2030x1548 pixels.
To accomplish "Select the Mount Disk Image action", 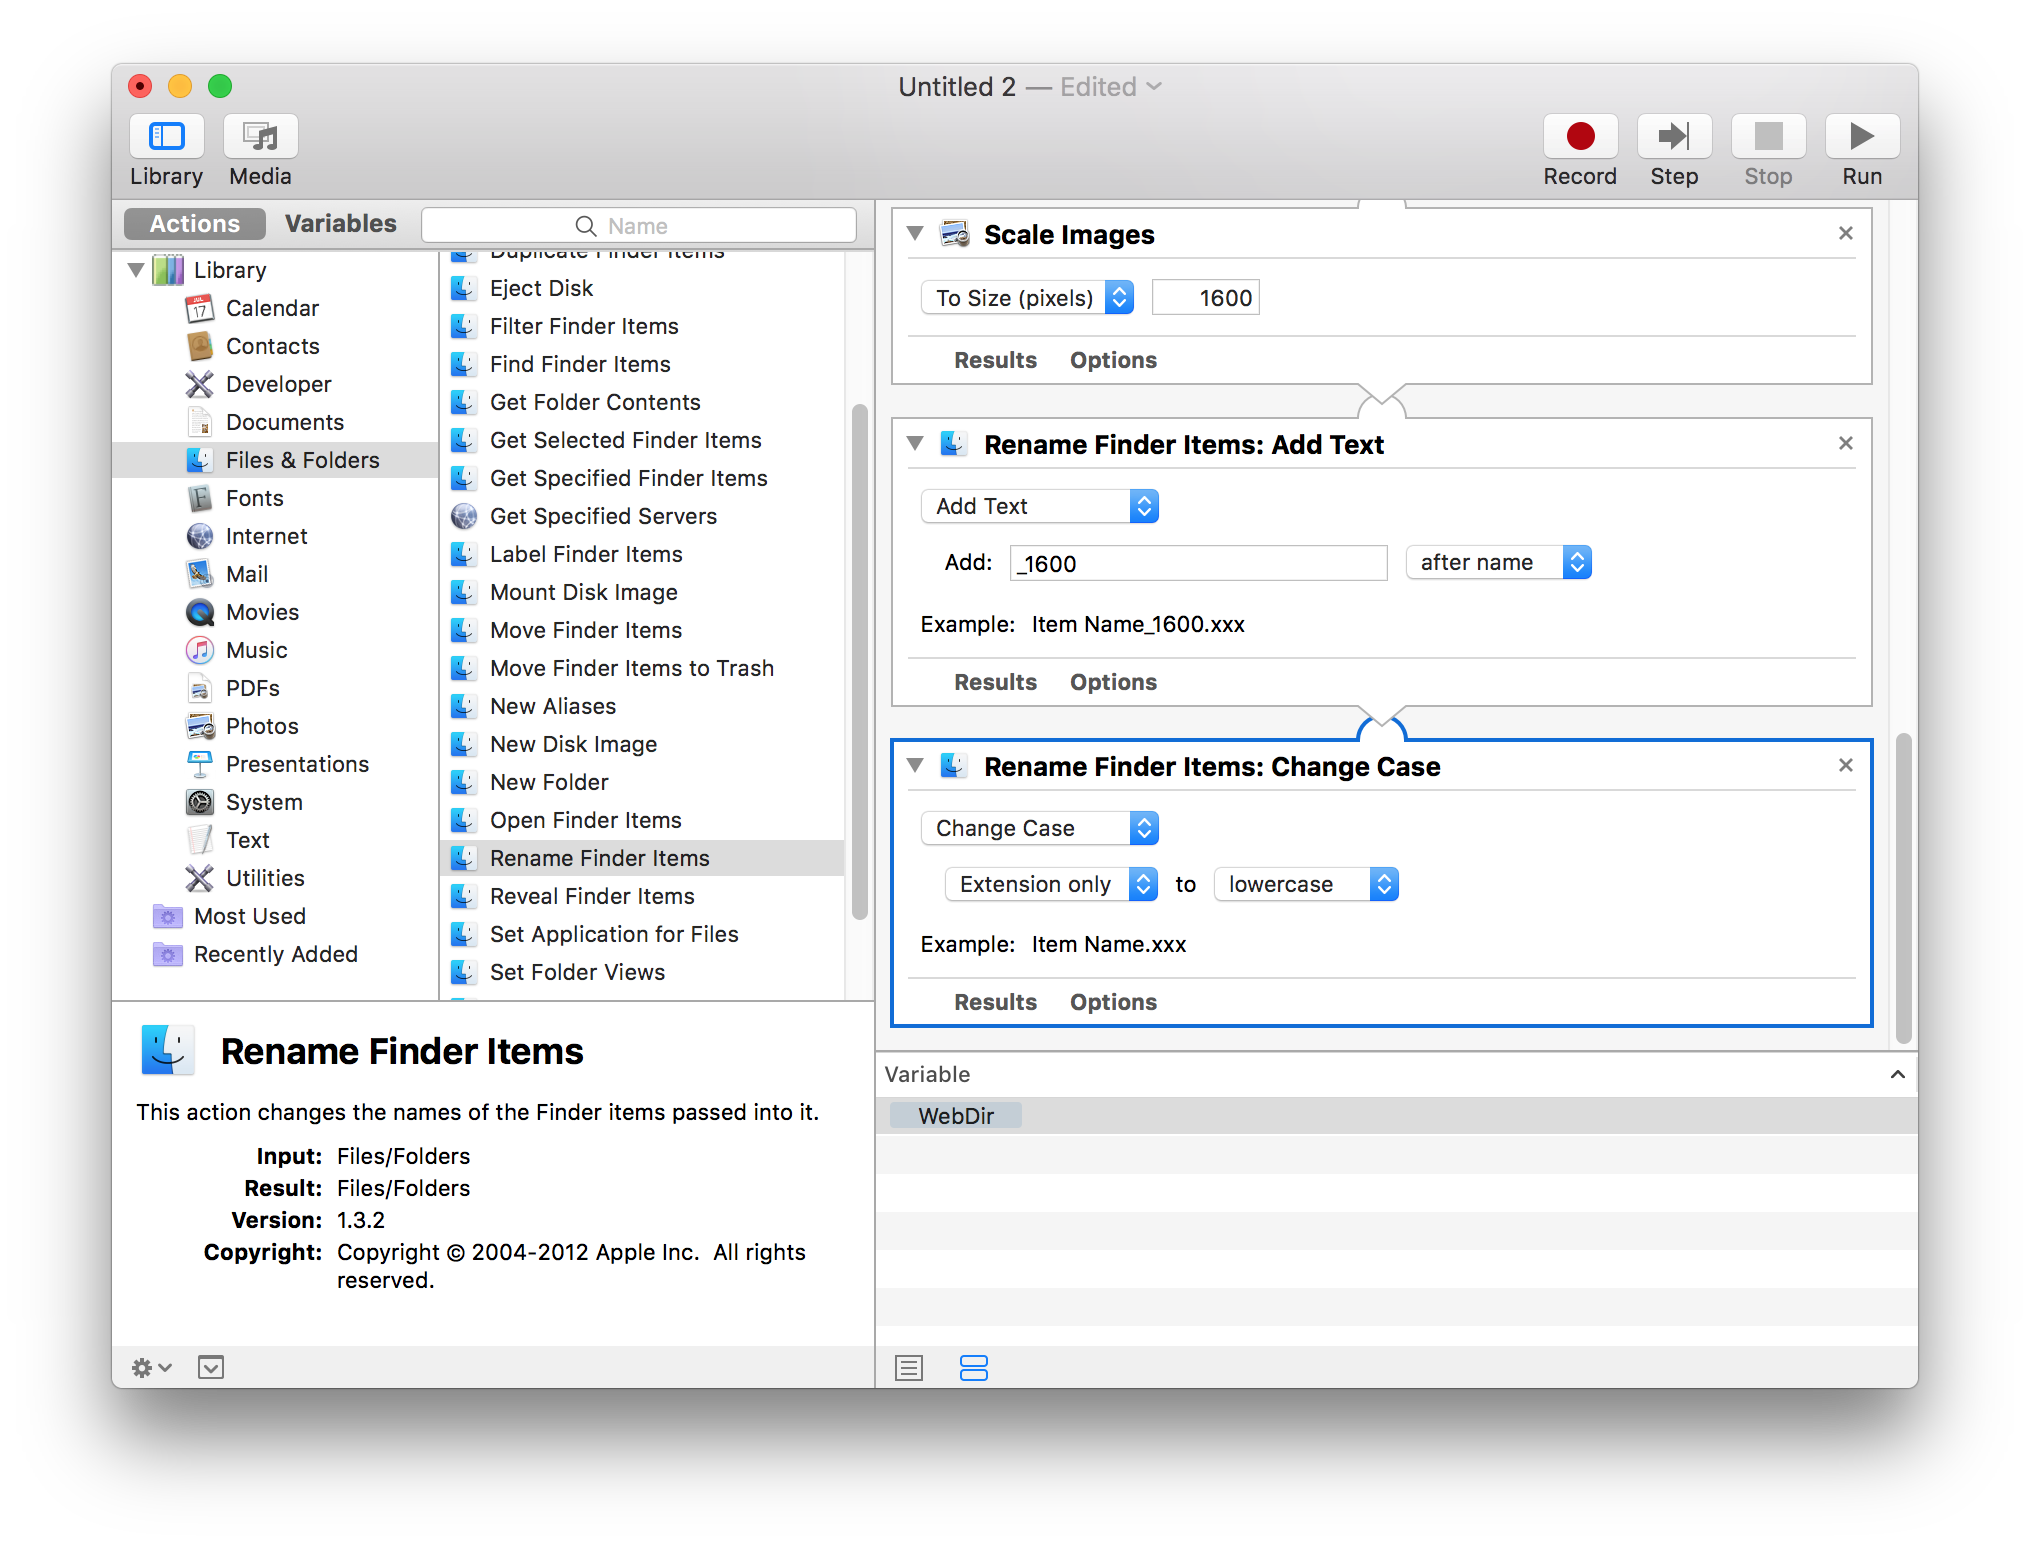I will (x=641, y=592).
